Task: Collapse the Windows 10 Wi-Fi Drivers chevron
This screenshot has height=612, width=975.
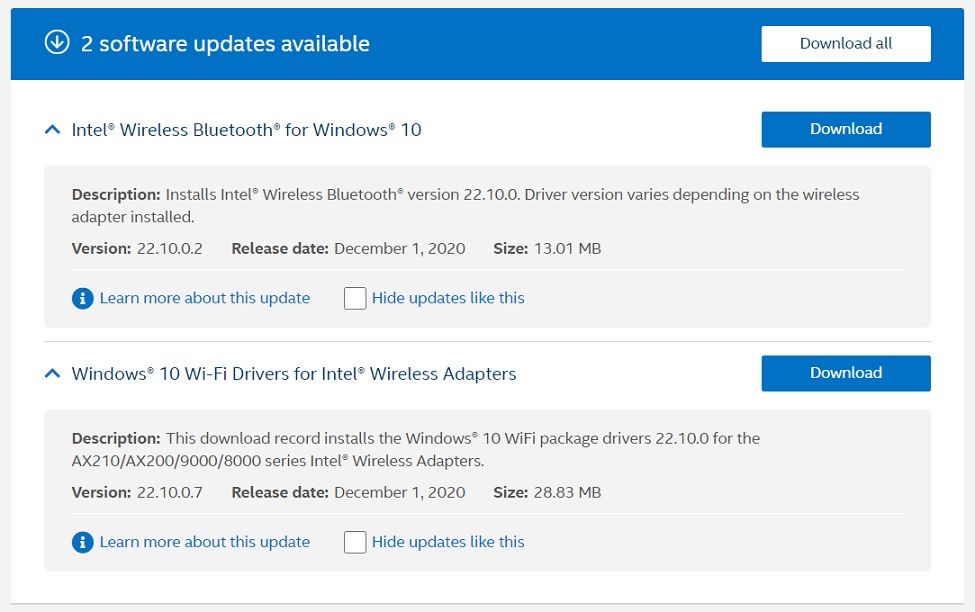Action: [52, 373]
